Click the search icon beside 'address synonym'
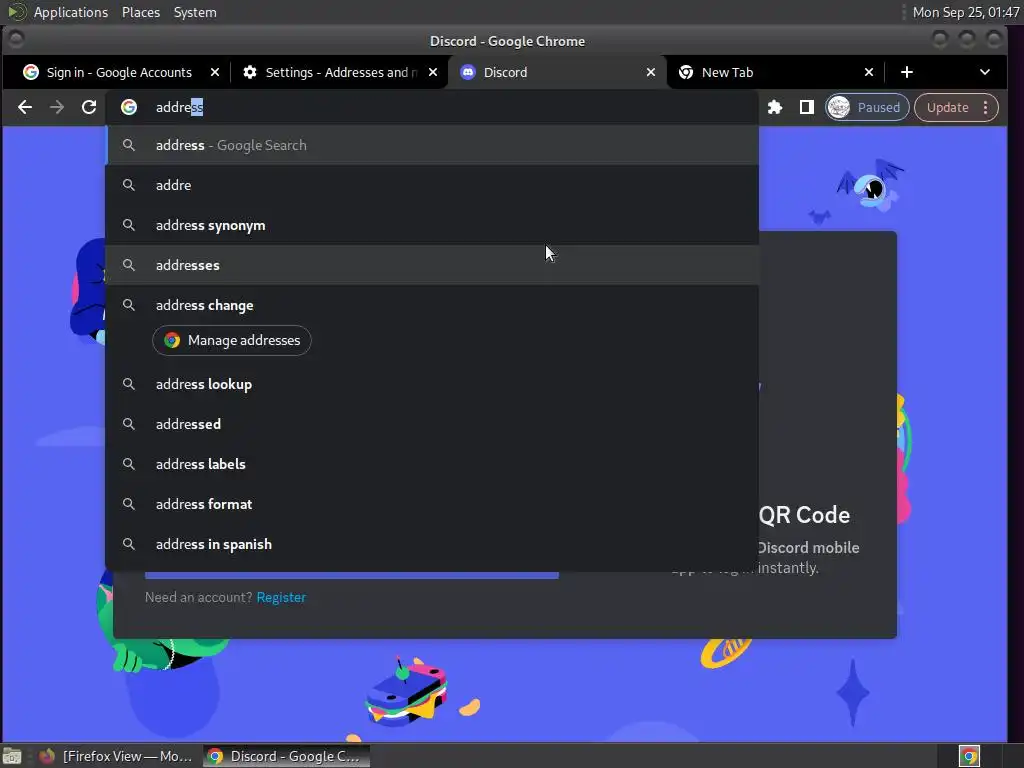 point(129,225)
